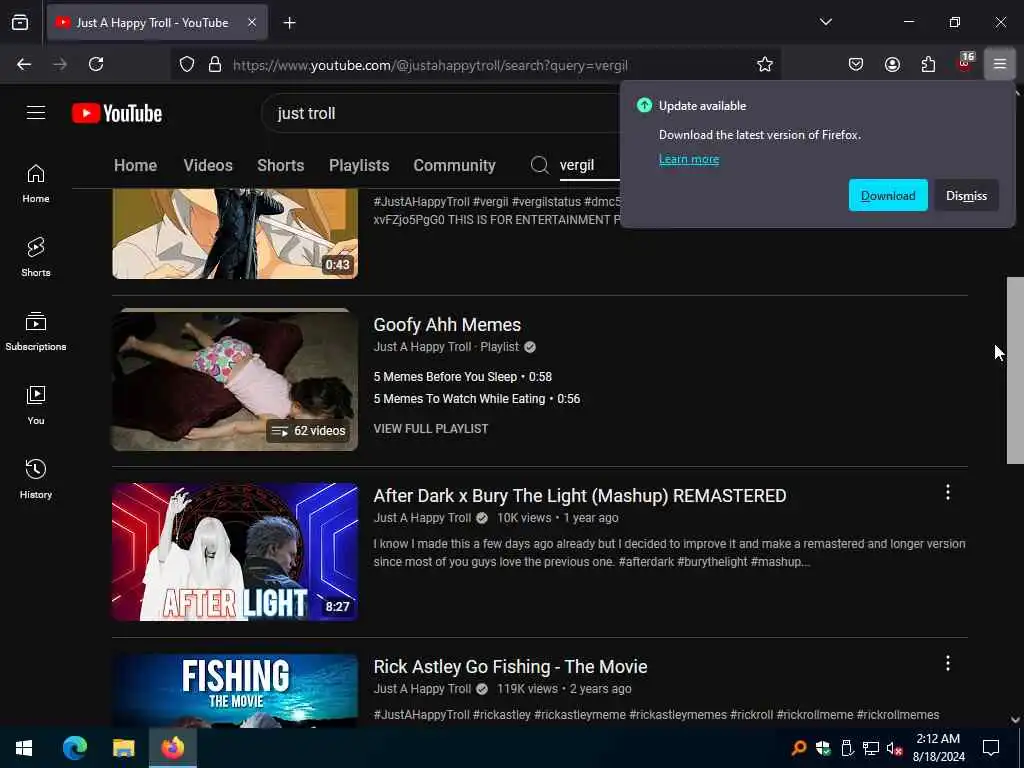Dismiss the Firefox update notification
Image resolution: width=1024 pixels, height=768 pixels.
coord(966,195)
